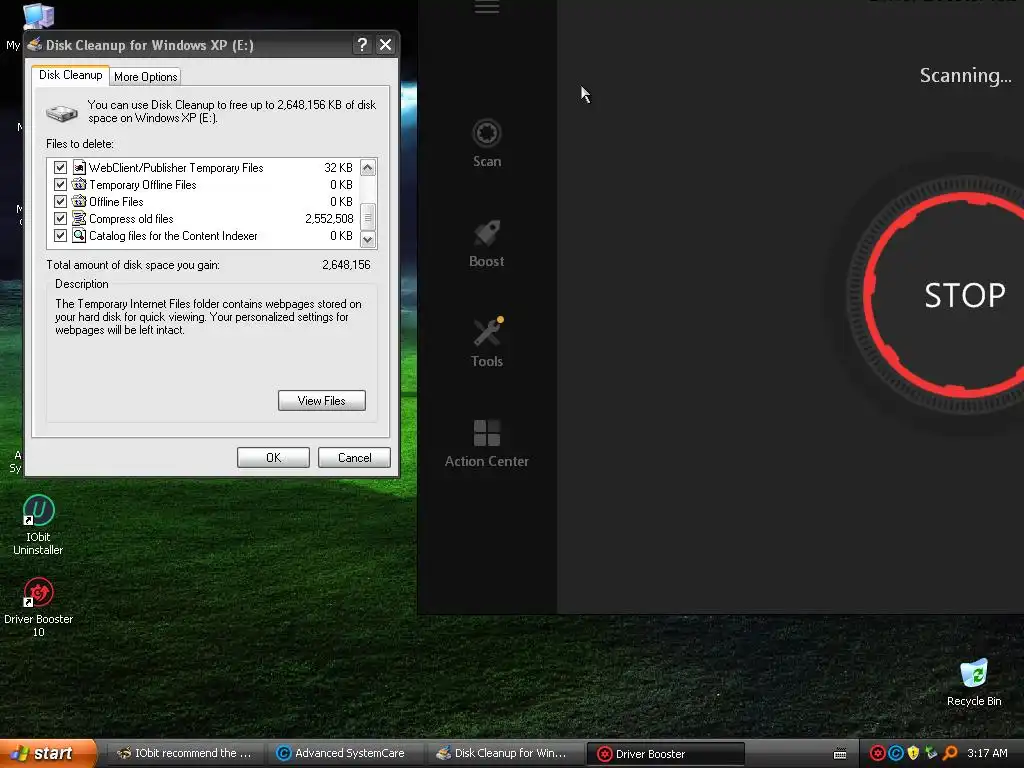
Task: Cancel the Disk Cleanup dialog
Action: (x=354, y=457)
